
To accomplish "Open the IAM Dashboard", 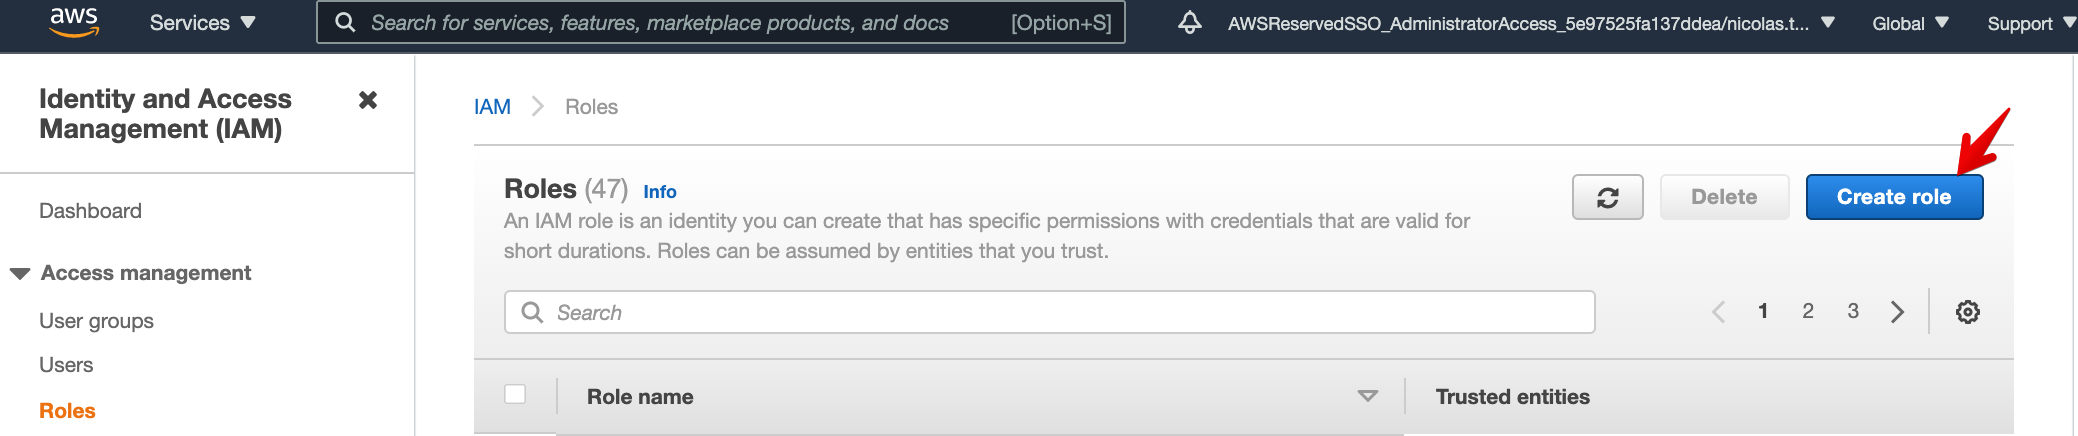I will 90,211.
